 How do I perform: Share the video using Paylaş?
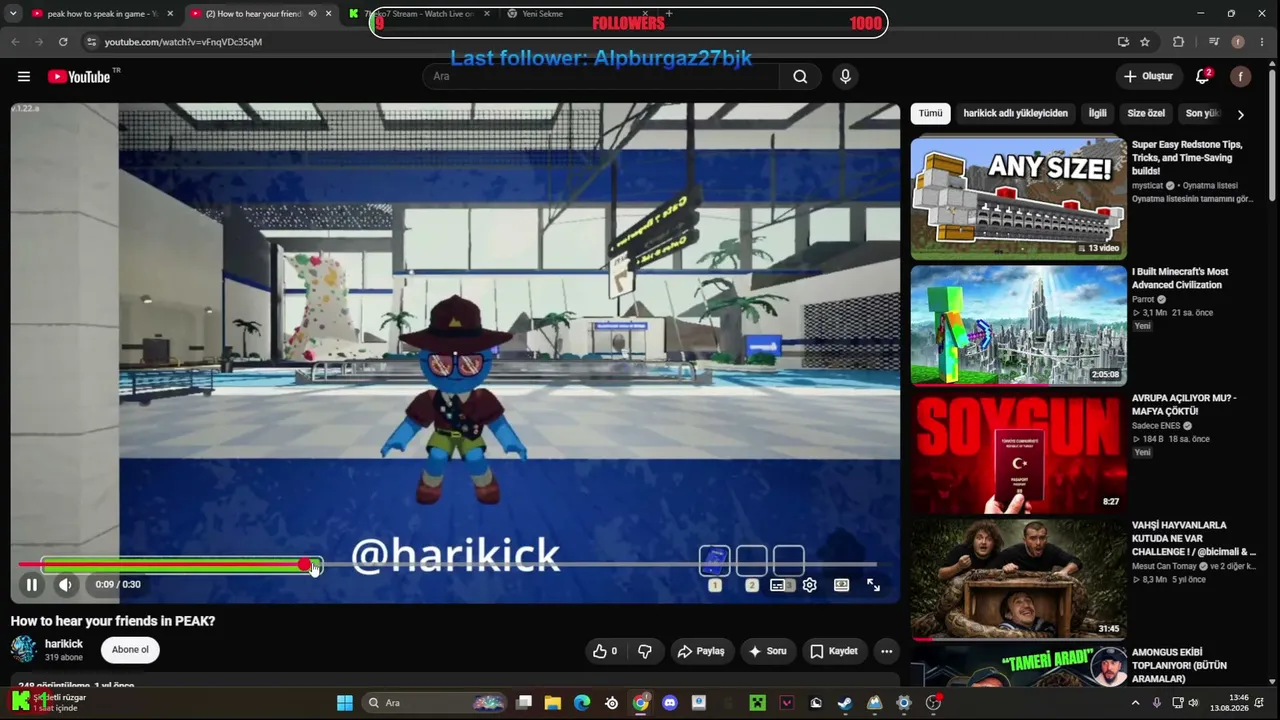[x=700, y=651]
